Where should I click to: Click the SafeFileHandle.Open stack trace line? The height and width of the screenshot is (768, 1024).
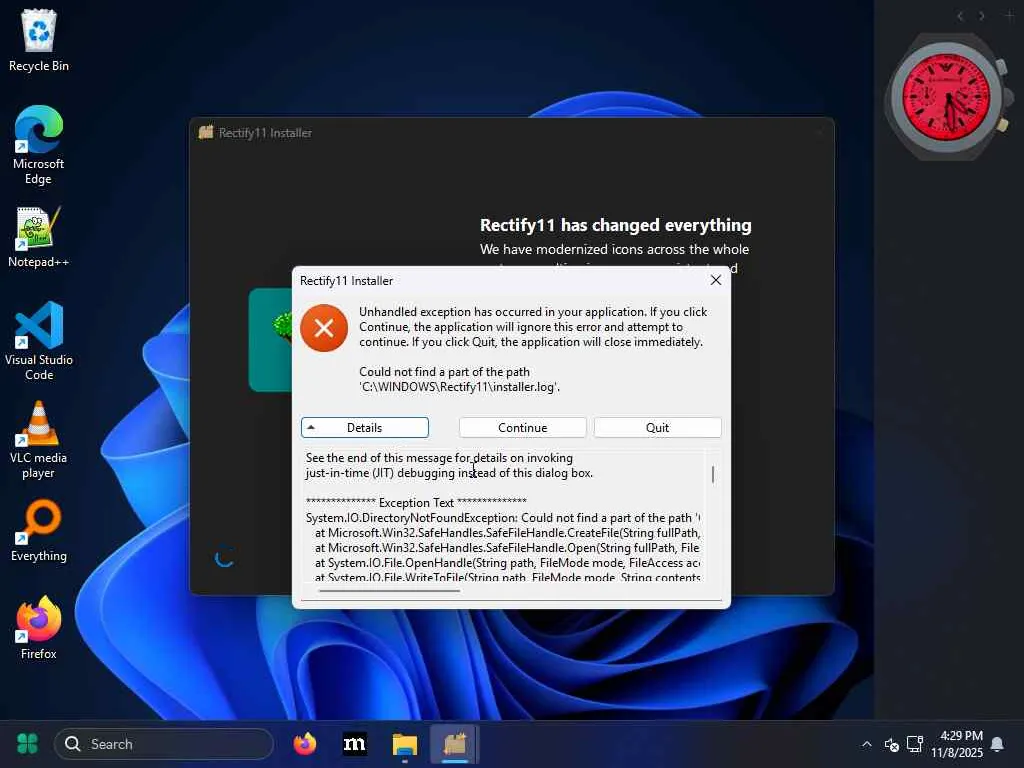pyautogui.click(x=507, y=548)
